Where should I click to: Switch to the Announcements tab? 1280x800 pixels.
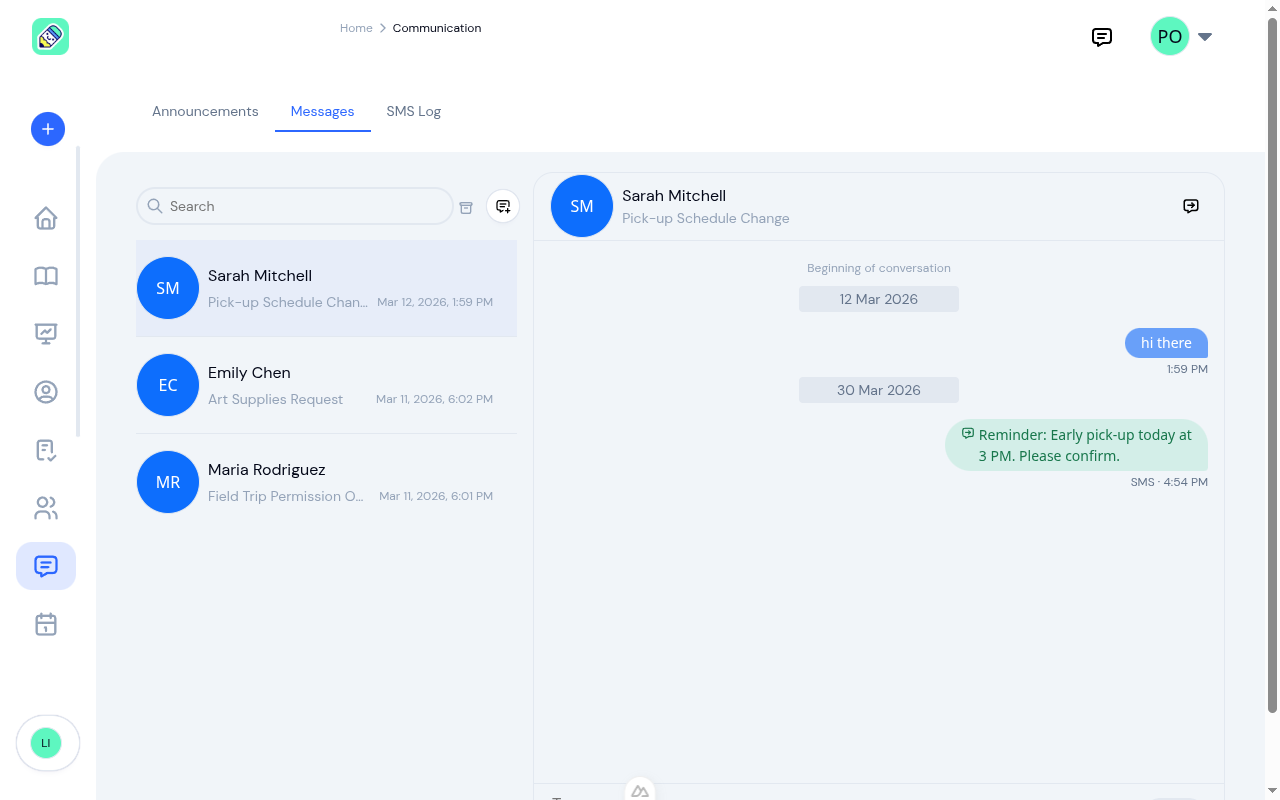[205, 111]
